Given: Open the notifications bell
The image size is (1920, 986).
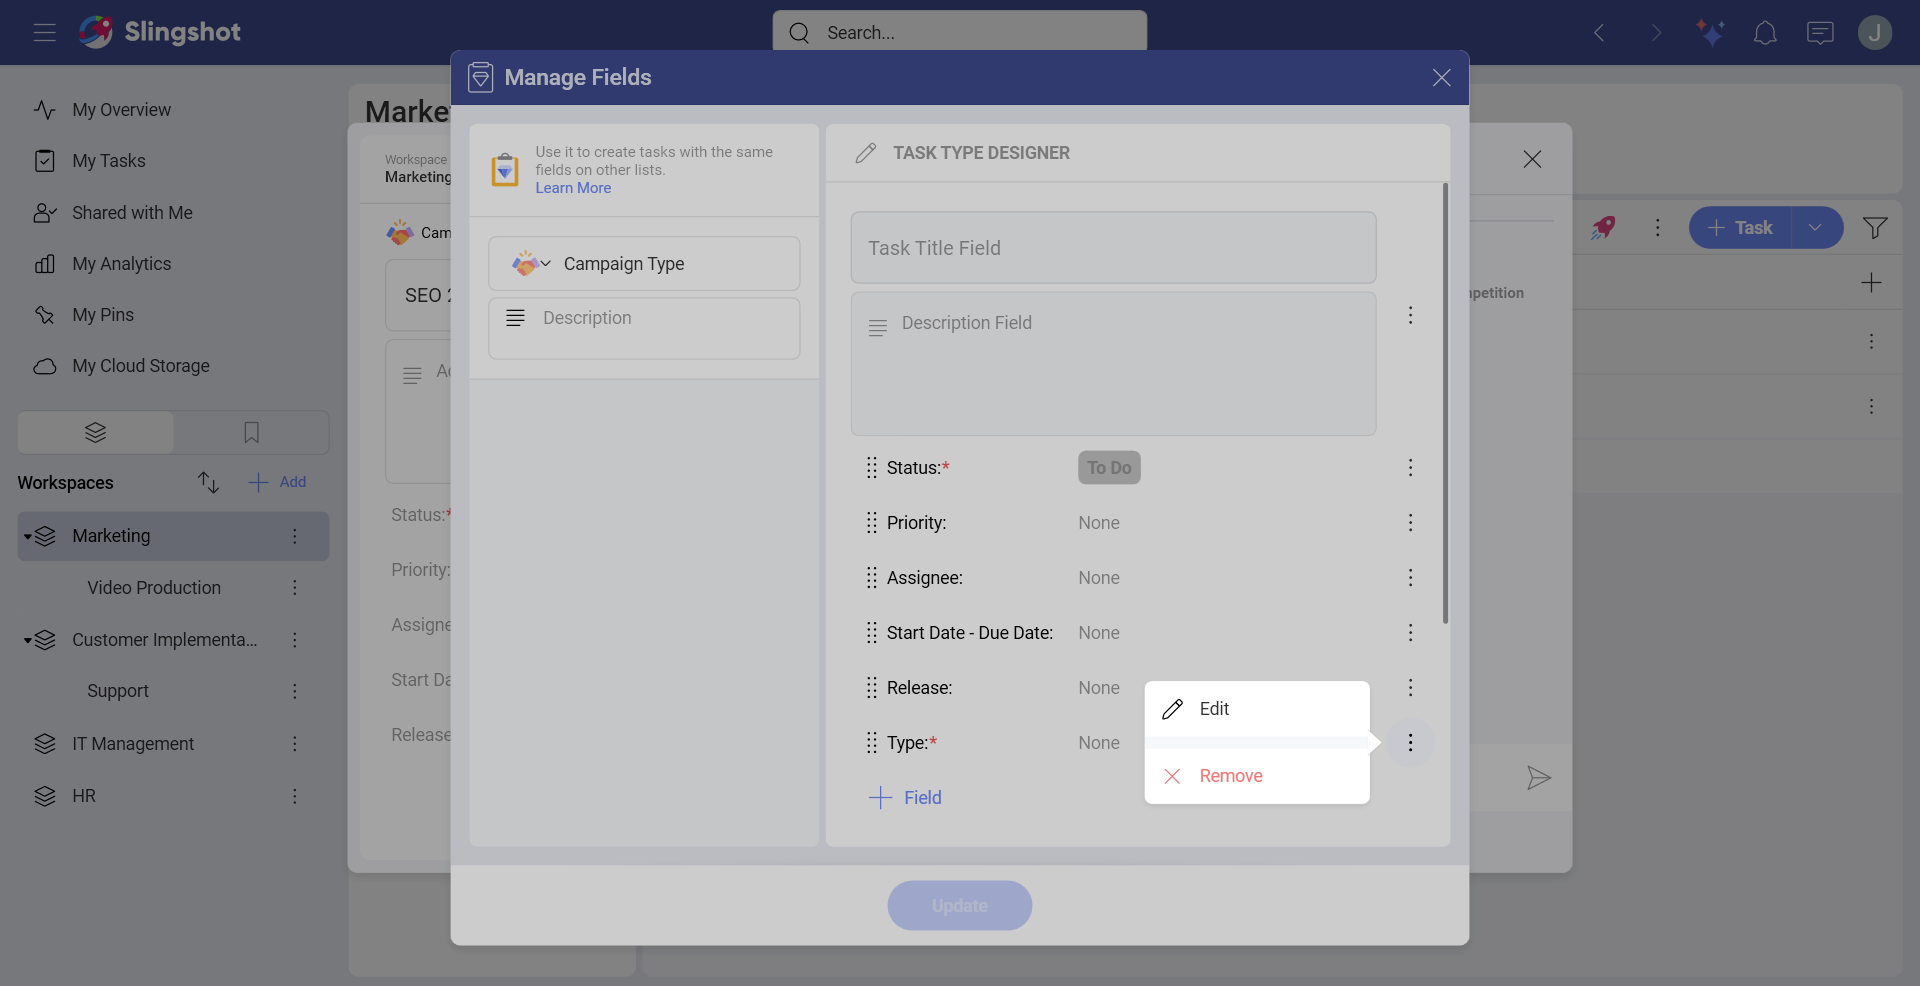Looking at the screenshot, I should [1765, 33].
